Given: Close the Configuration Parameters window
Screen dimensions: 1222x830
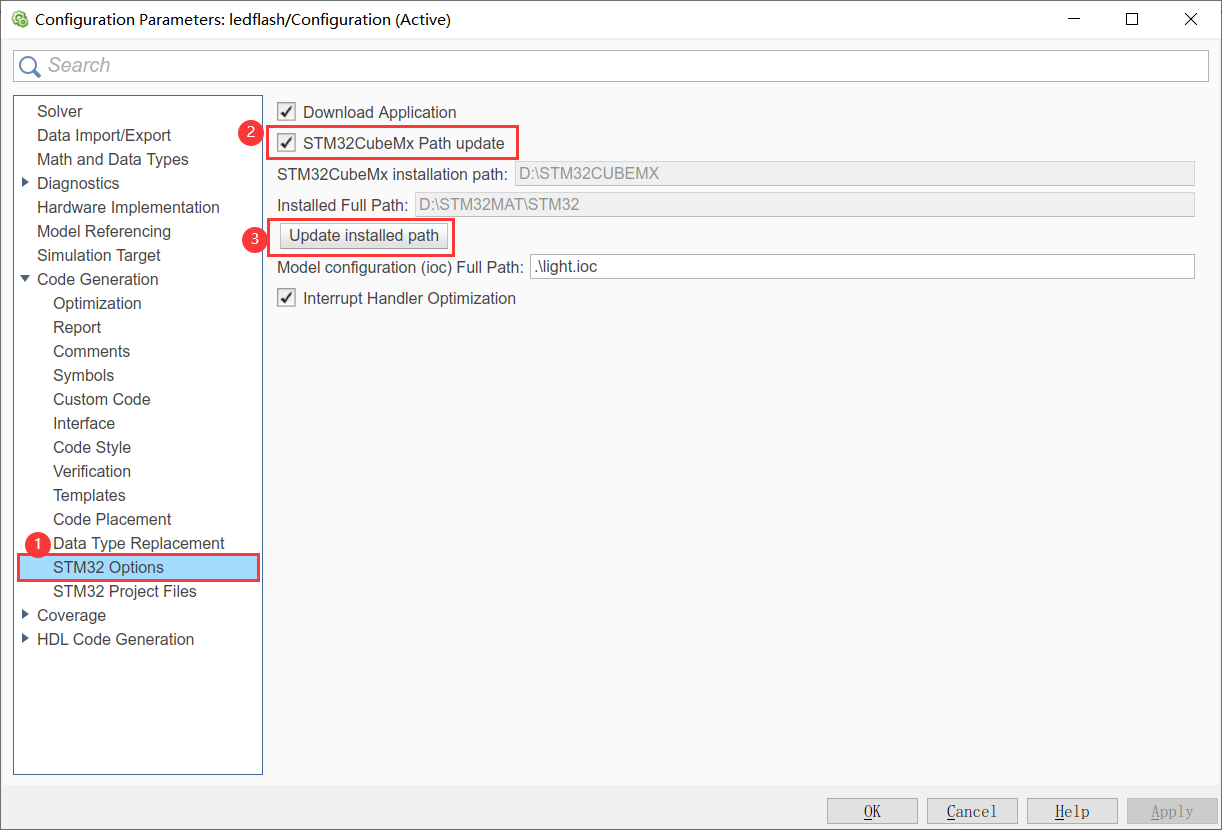Looking at the screenshot, I should click(1191, 19).
